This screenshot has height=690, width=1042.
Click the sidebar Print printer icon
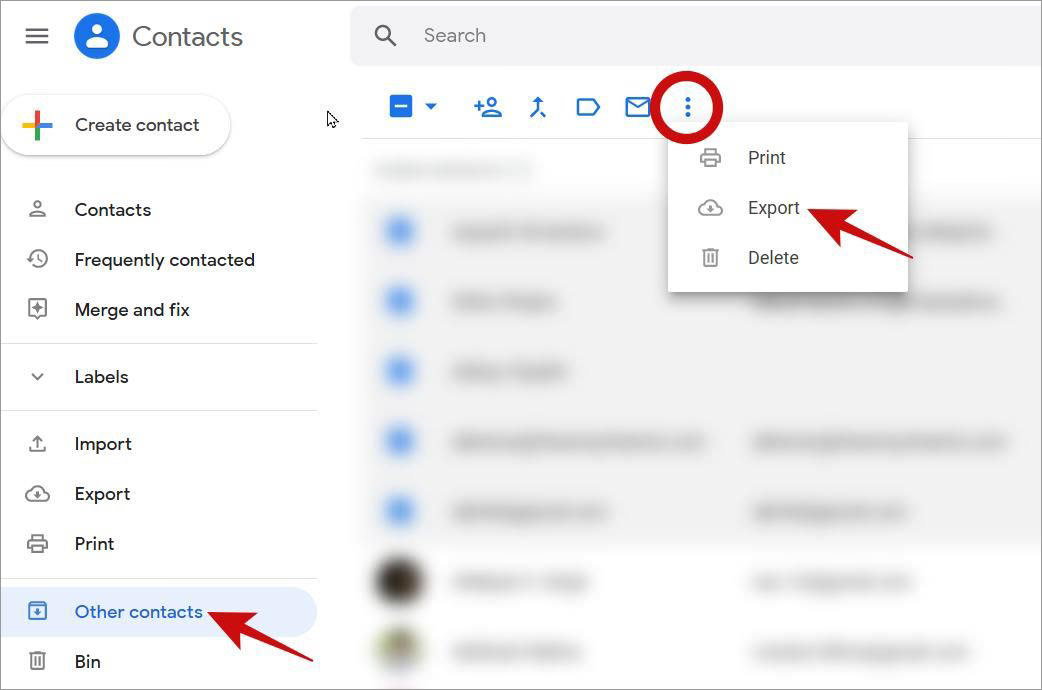(37, 544)
